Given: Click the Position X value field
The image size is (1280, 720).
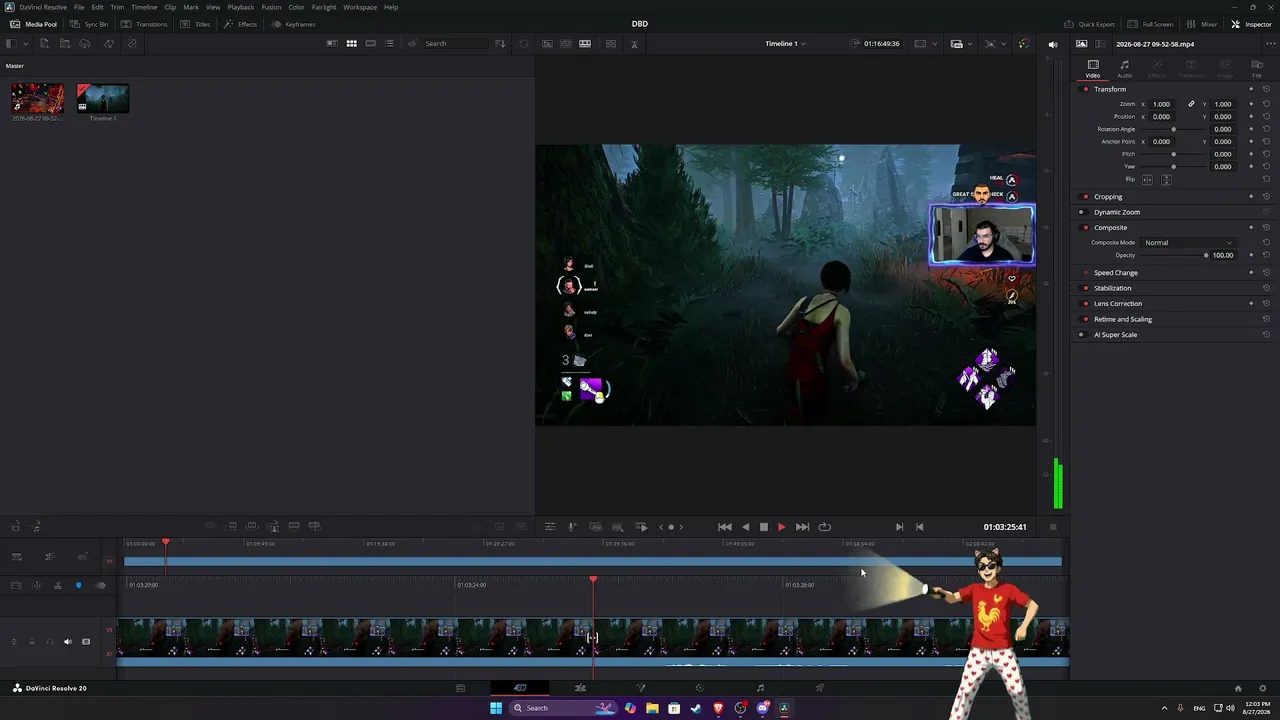Looking at the screenshot, I should 1161,117.
